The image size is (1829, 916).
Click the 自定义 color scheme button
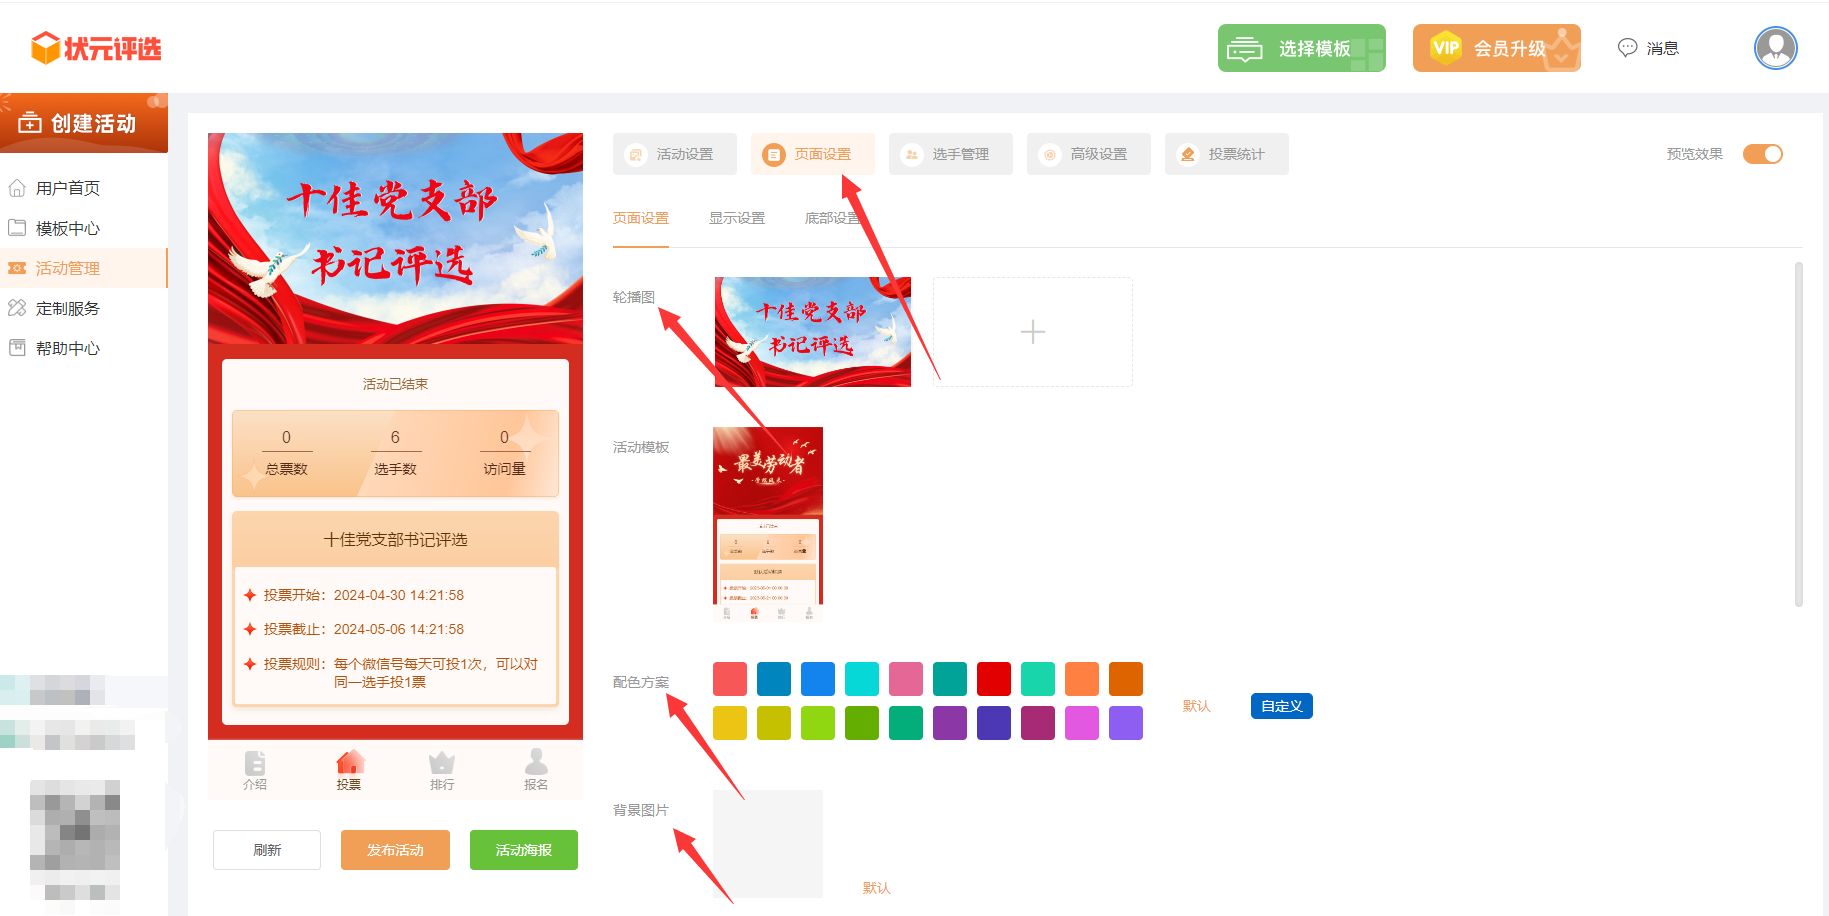coord(1281,706)
